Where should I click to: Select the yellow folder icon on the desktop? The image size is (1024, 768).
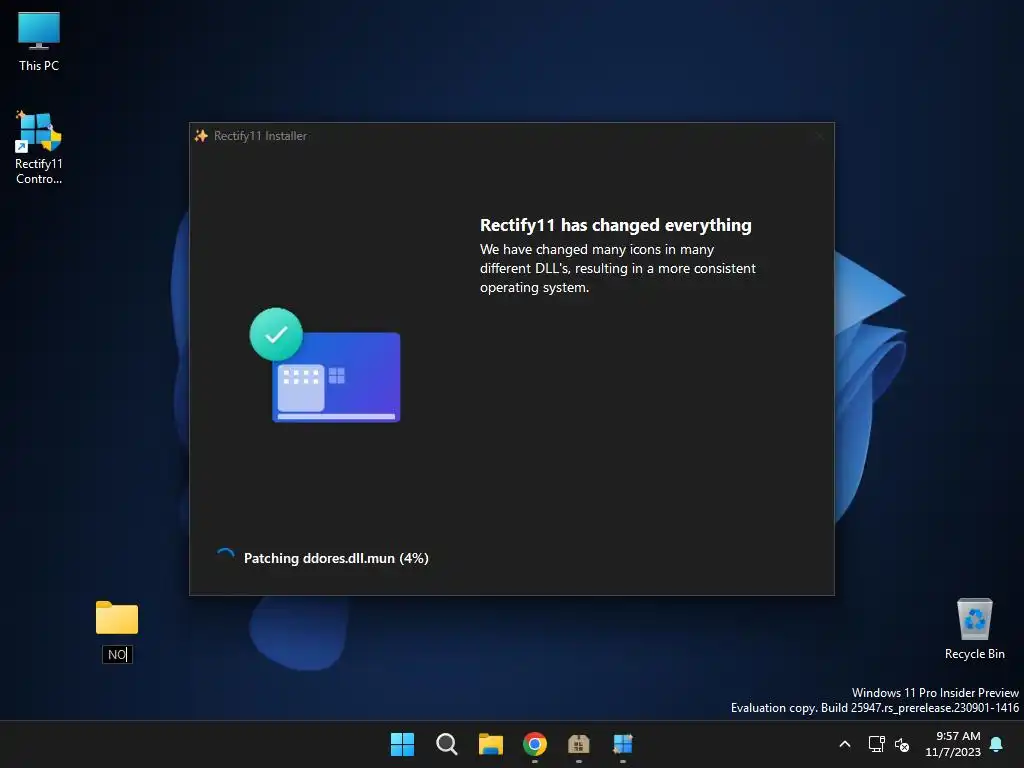[x=117, y=617]
